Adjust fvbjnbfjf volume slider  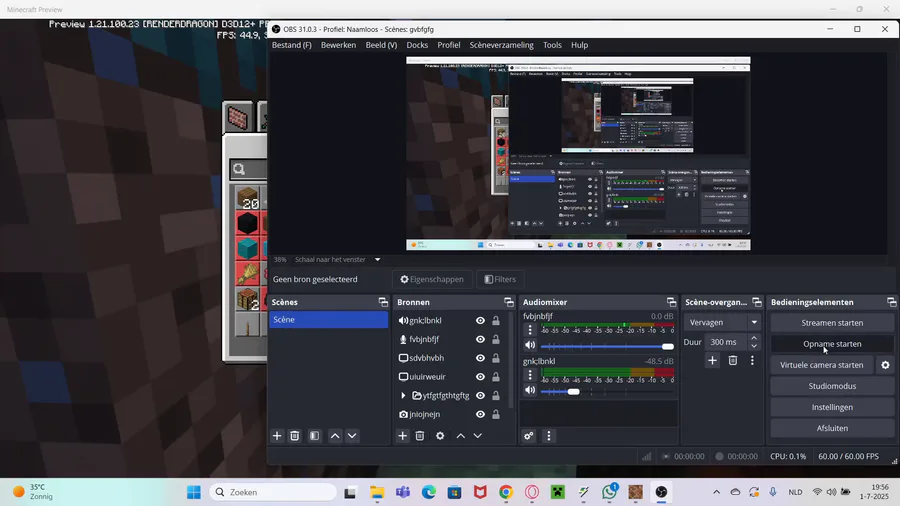[607, 346]
